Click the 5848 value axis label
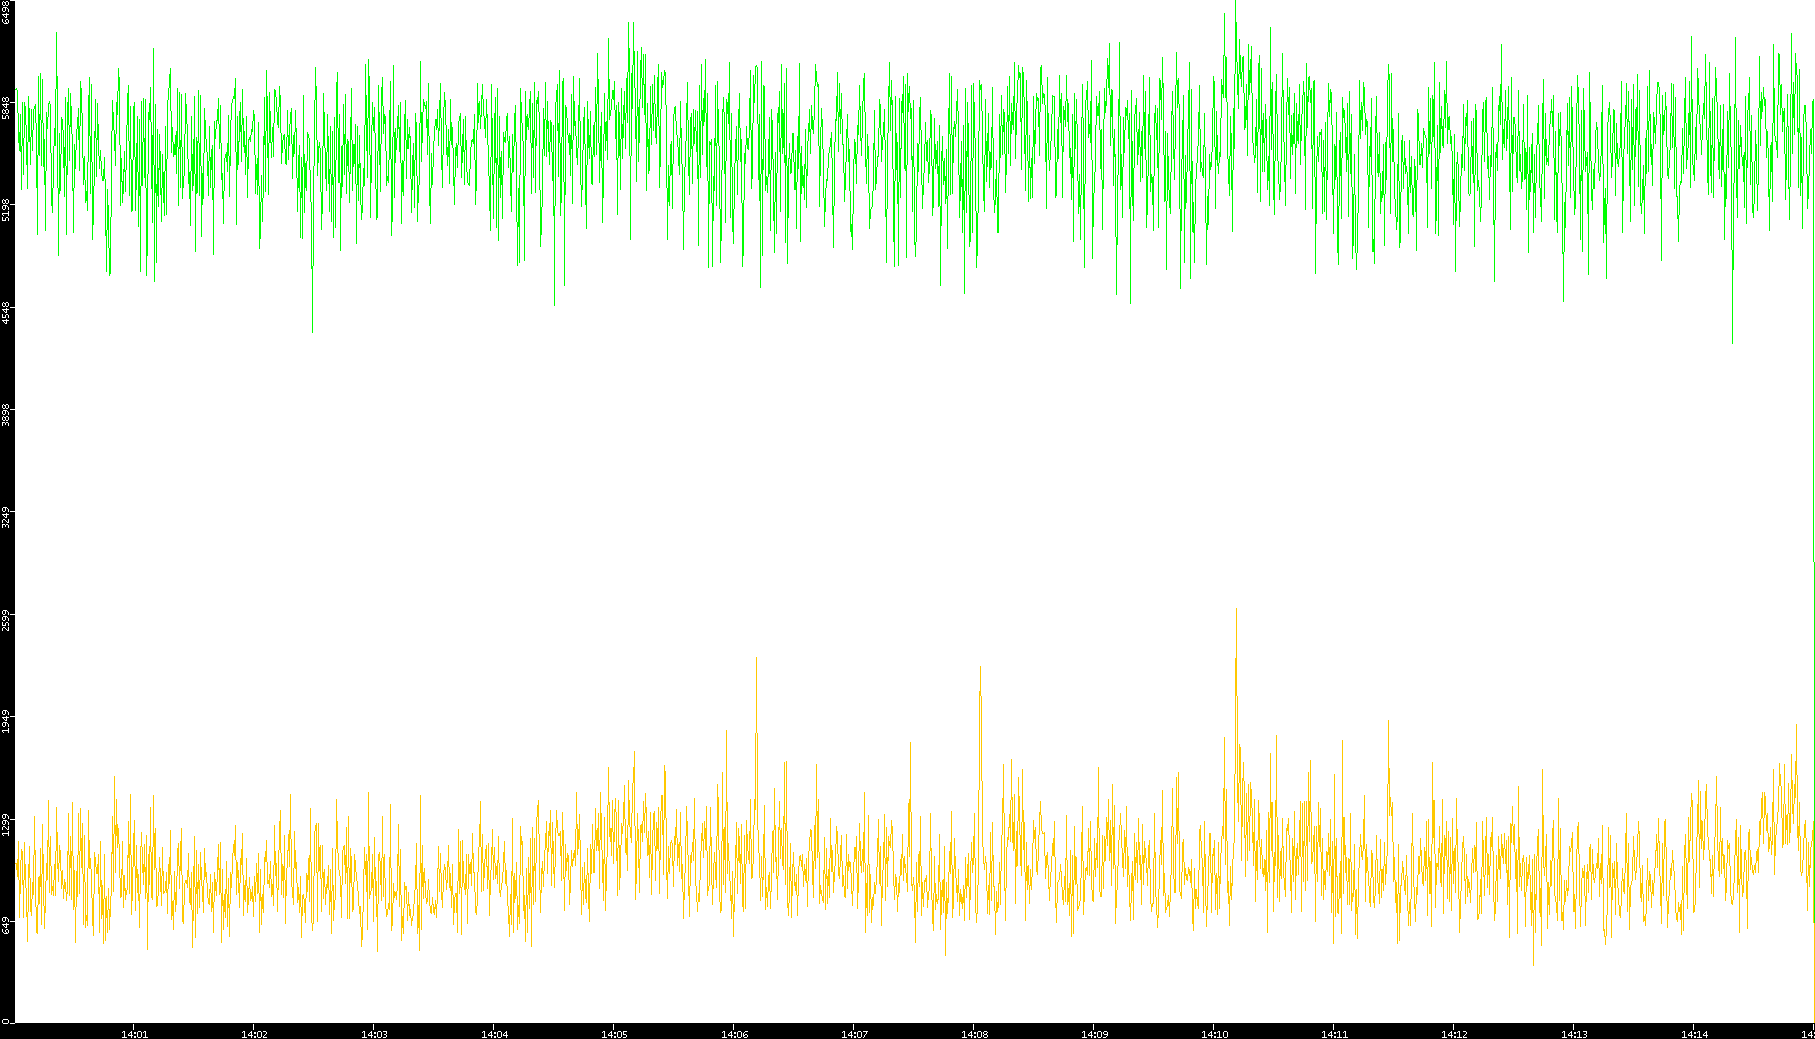The image size is (1815, 1039). [6, 108]
